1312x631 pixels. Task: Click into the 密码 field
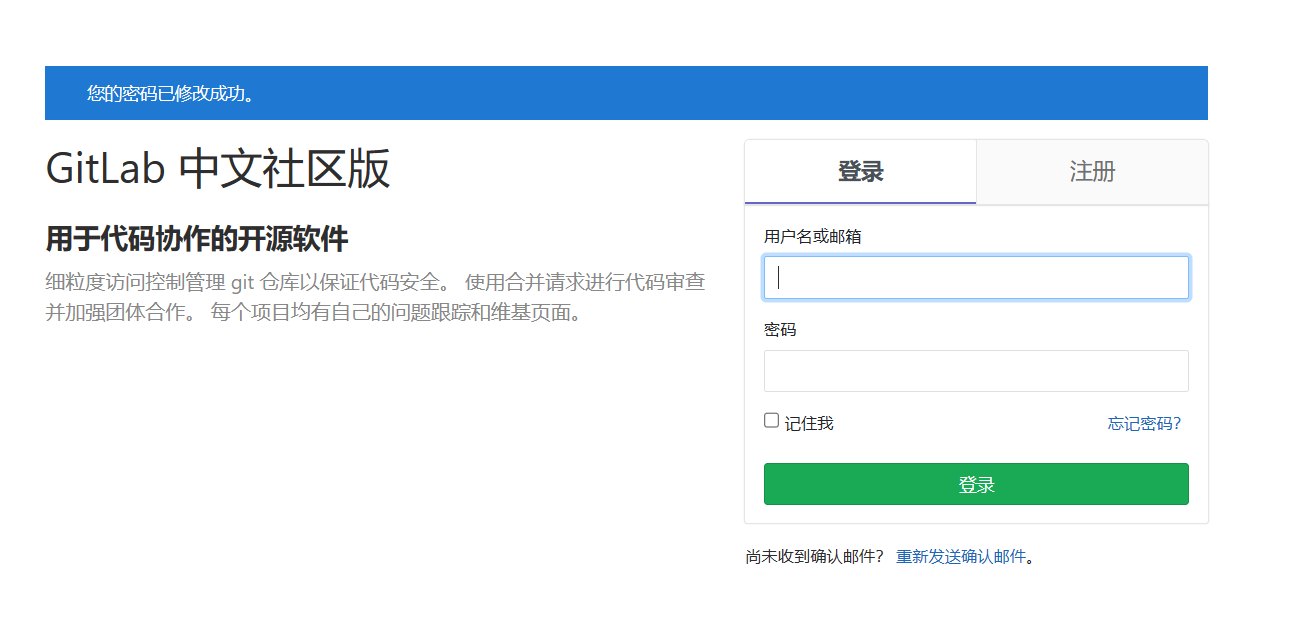click(976, 371)
